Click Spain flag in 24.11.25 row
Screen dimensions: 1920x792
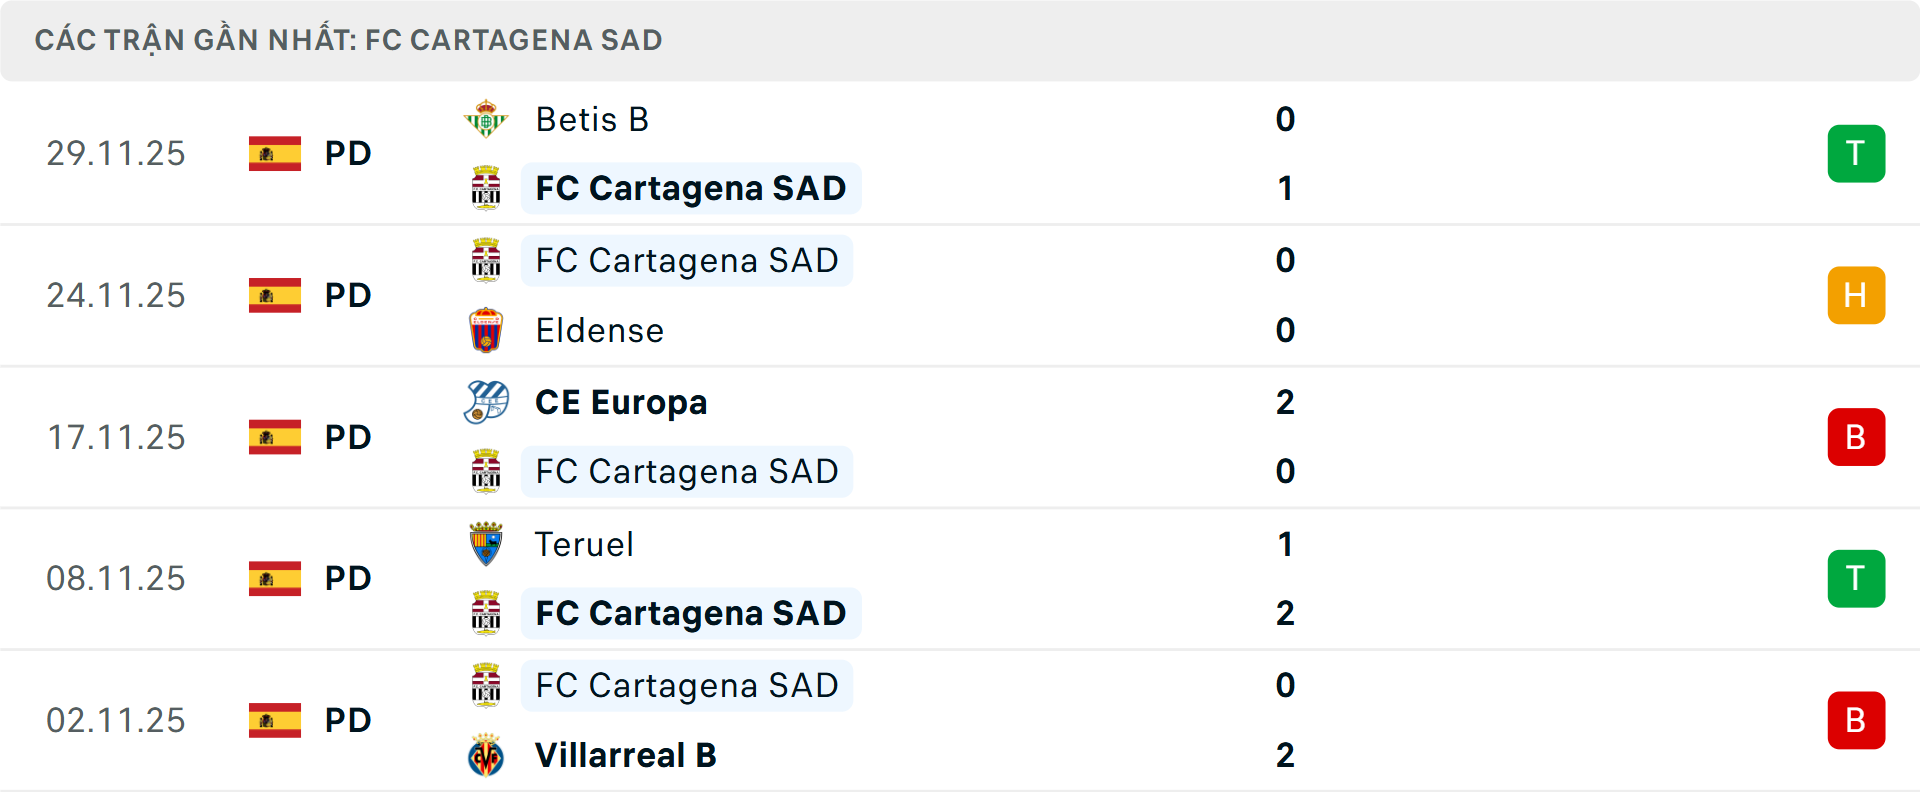pyautogui.click(x=275, y=295)
